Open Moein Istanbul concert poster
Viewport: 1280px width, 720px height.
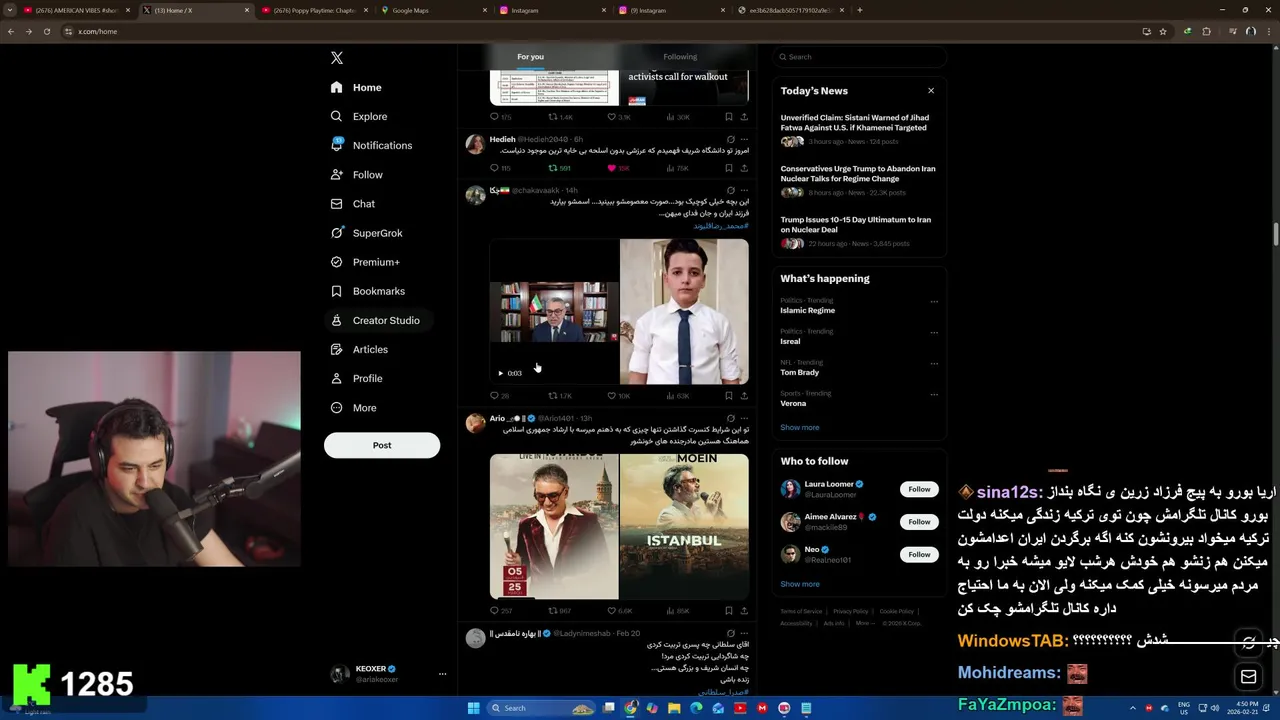[684, 526]
